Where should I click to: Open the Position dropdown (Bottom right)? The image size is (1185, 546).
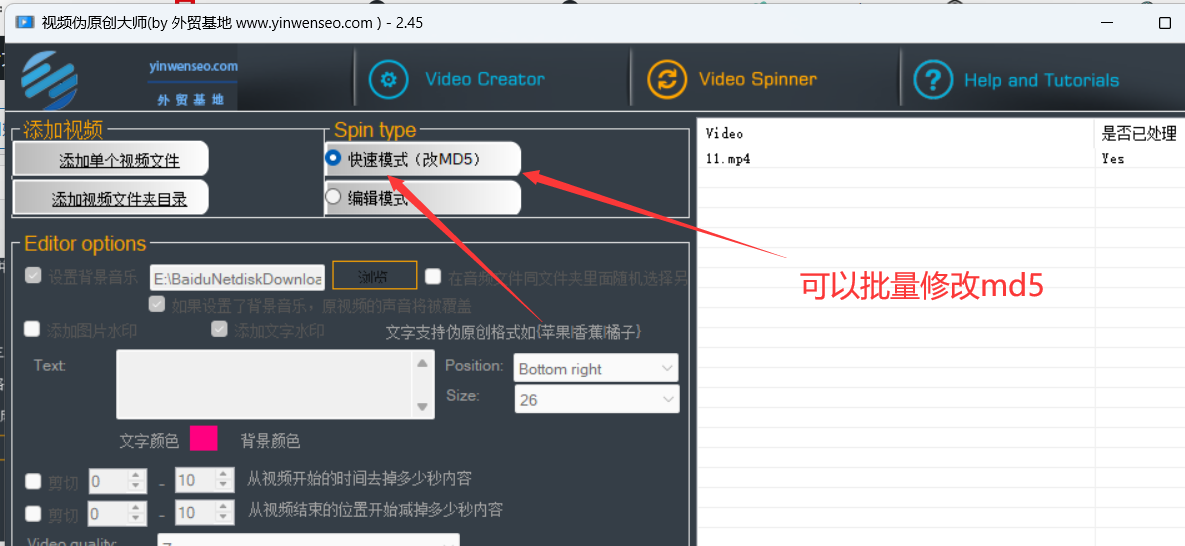(x=596, y=369)
